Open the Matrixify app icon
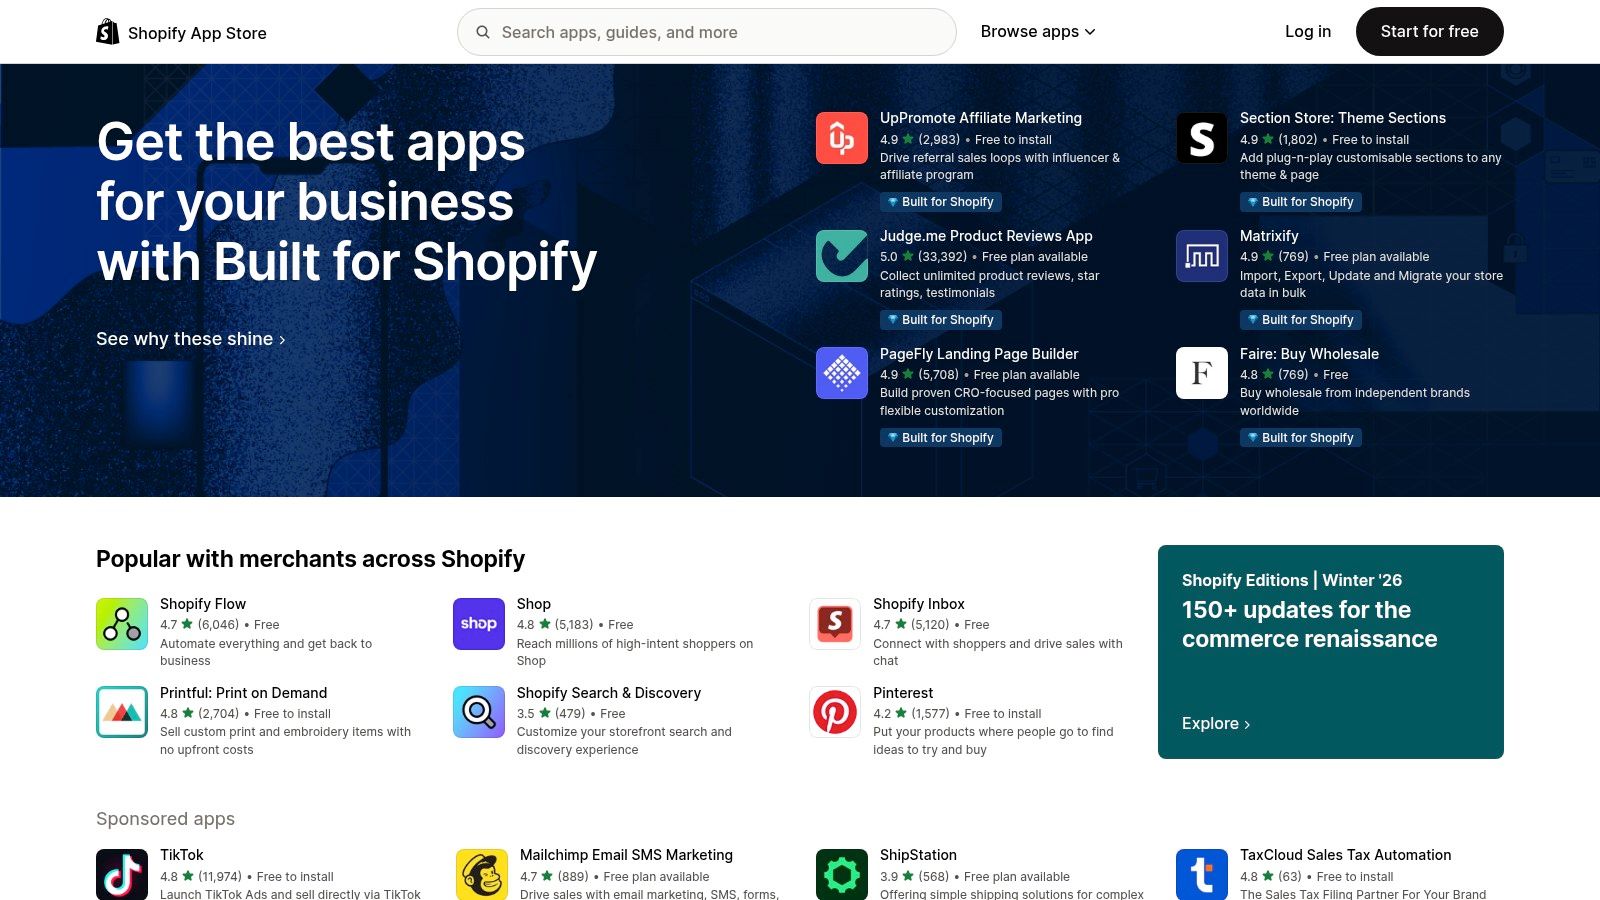Image resolution: width=1600 pixels, height=900 pixels. [1201, 255]
